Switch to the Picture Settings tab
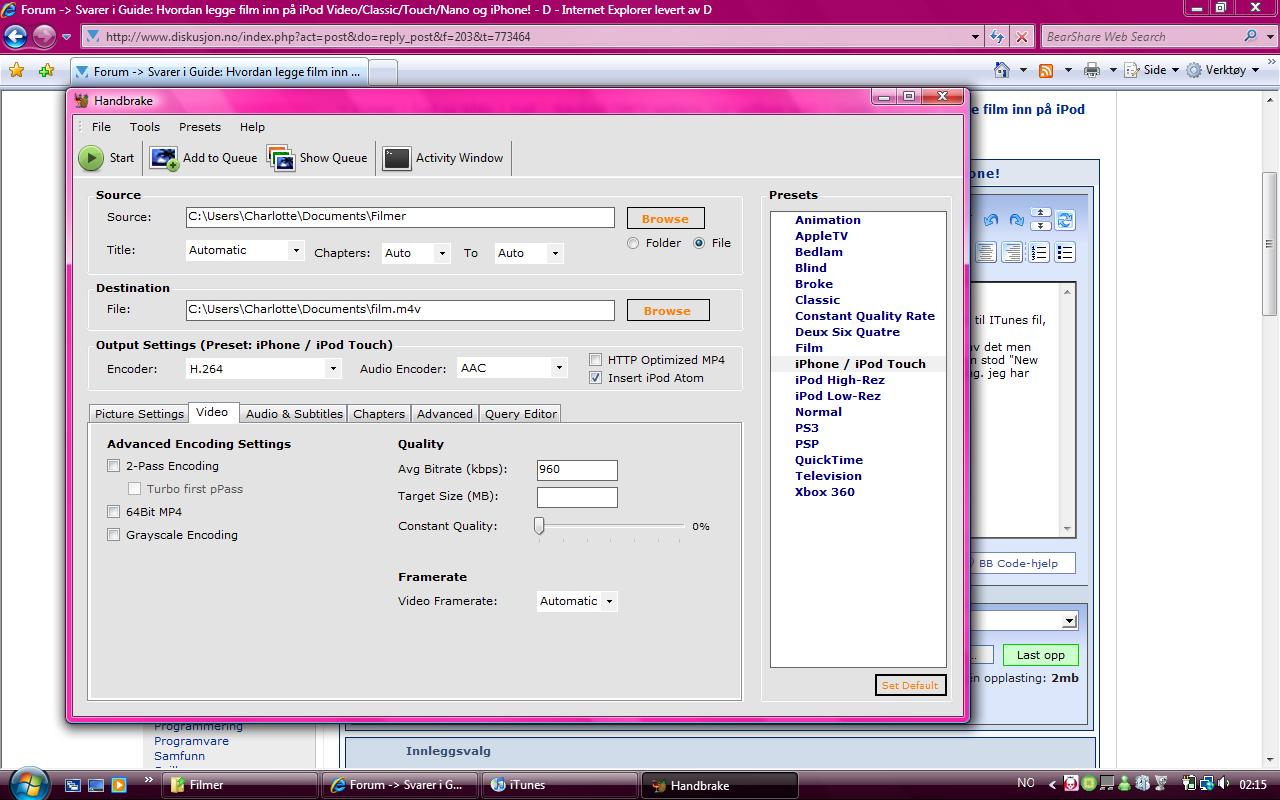The width and height of the screenshot is (1280, 800). click(139, 414)
